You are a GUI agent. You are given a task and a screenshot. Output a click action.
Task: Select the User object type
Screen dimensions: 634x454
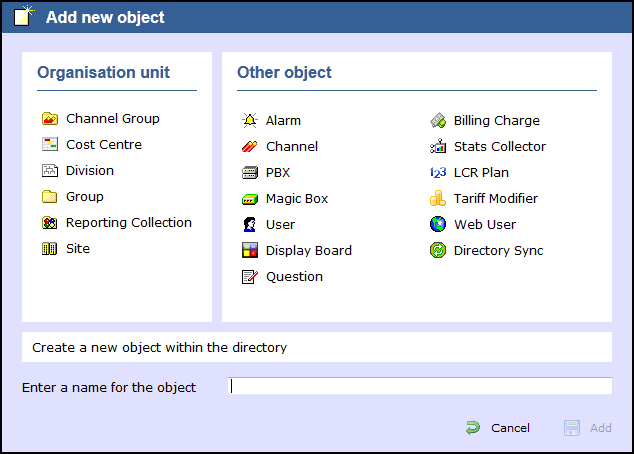coord(280,225)
